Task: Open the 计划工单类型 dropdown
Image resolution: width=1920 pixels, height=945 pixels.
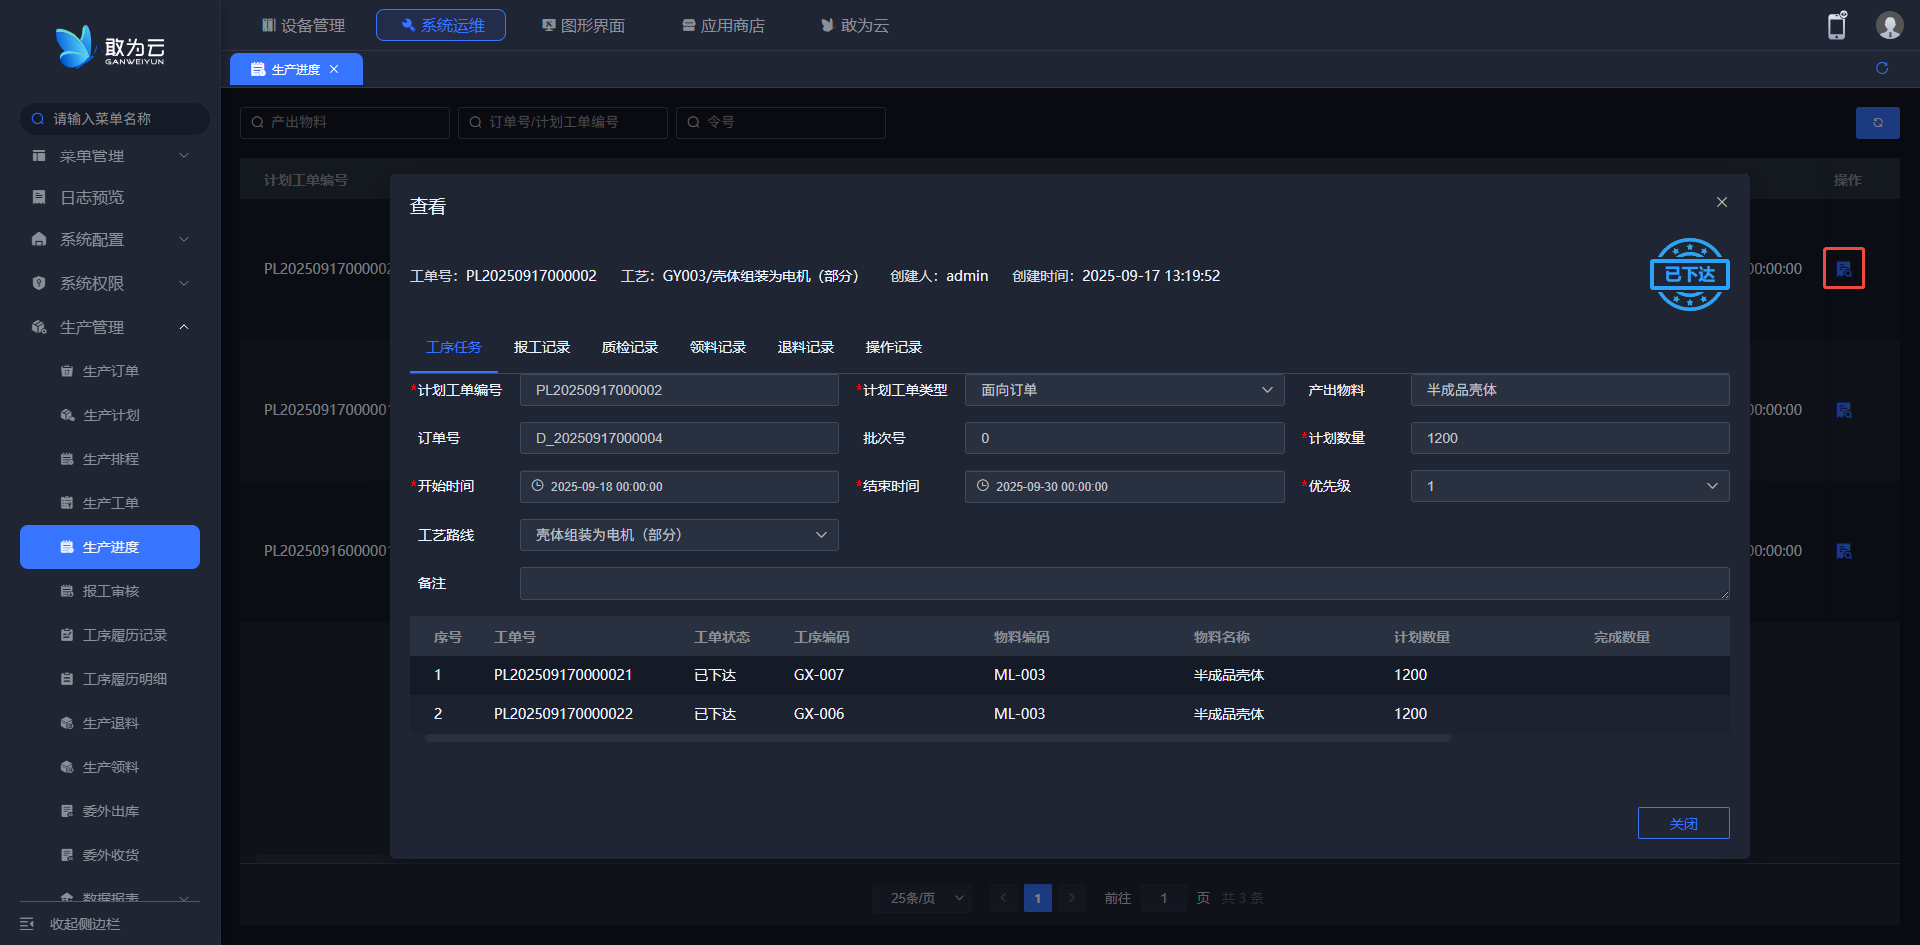Action: tap(1124, 390)
